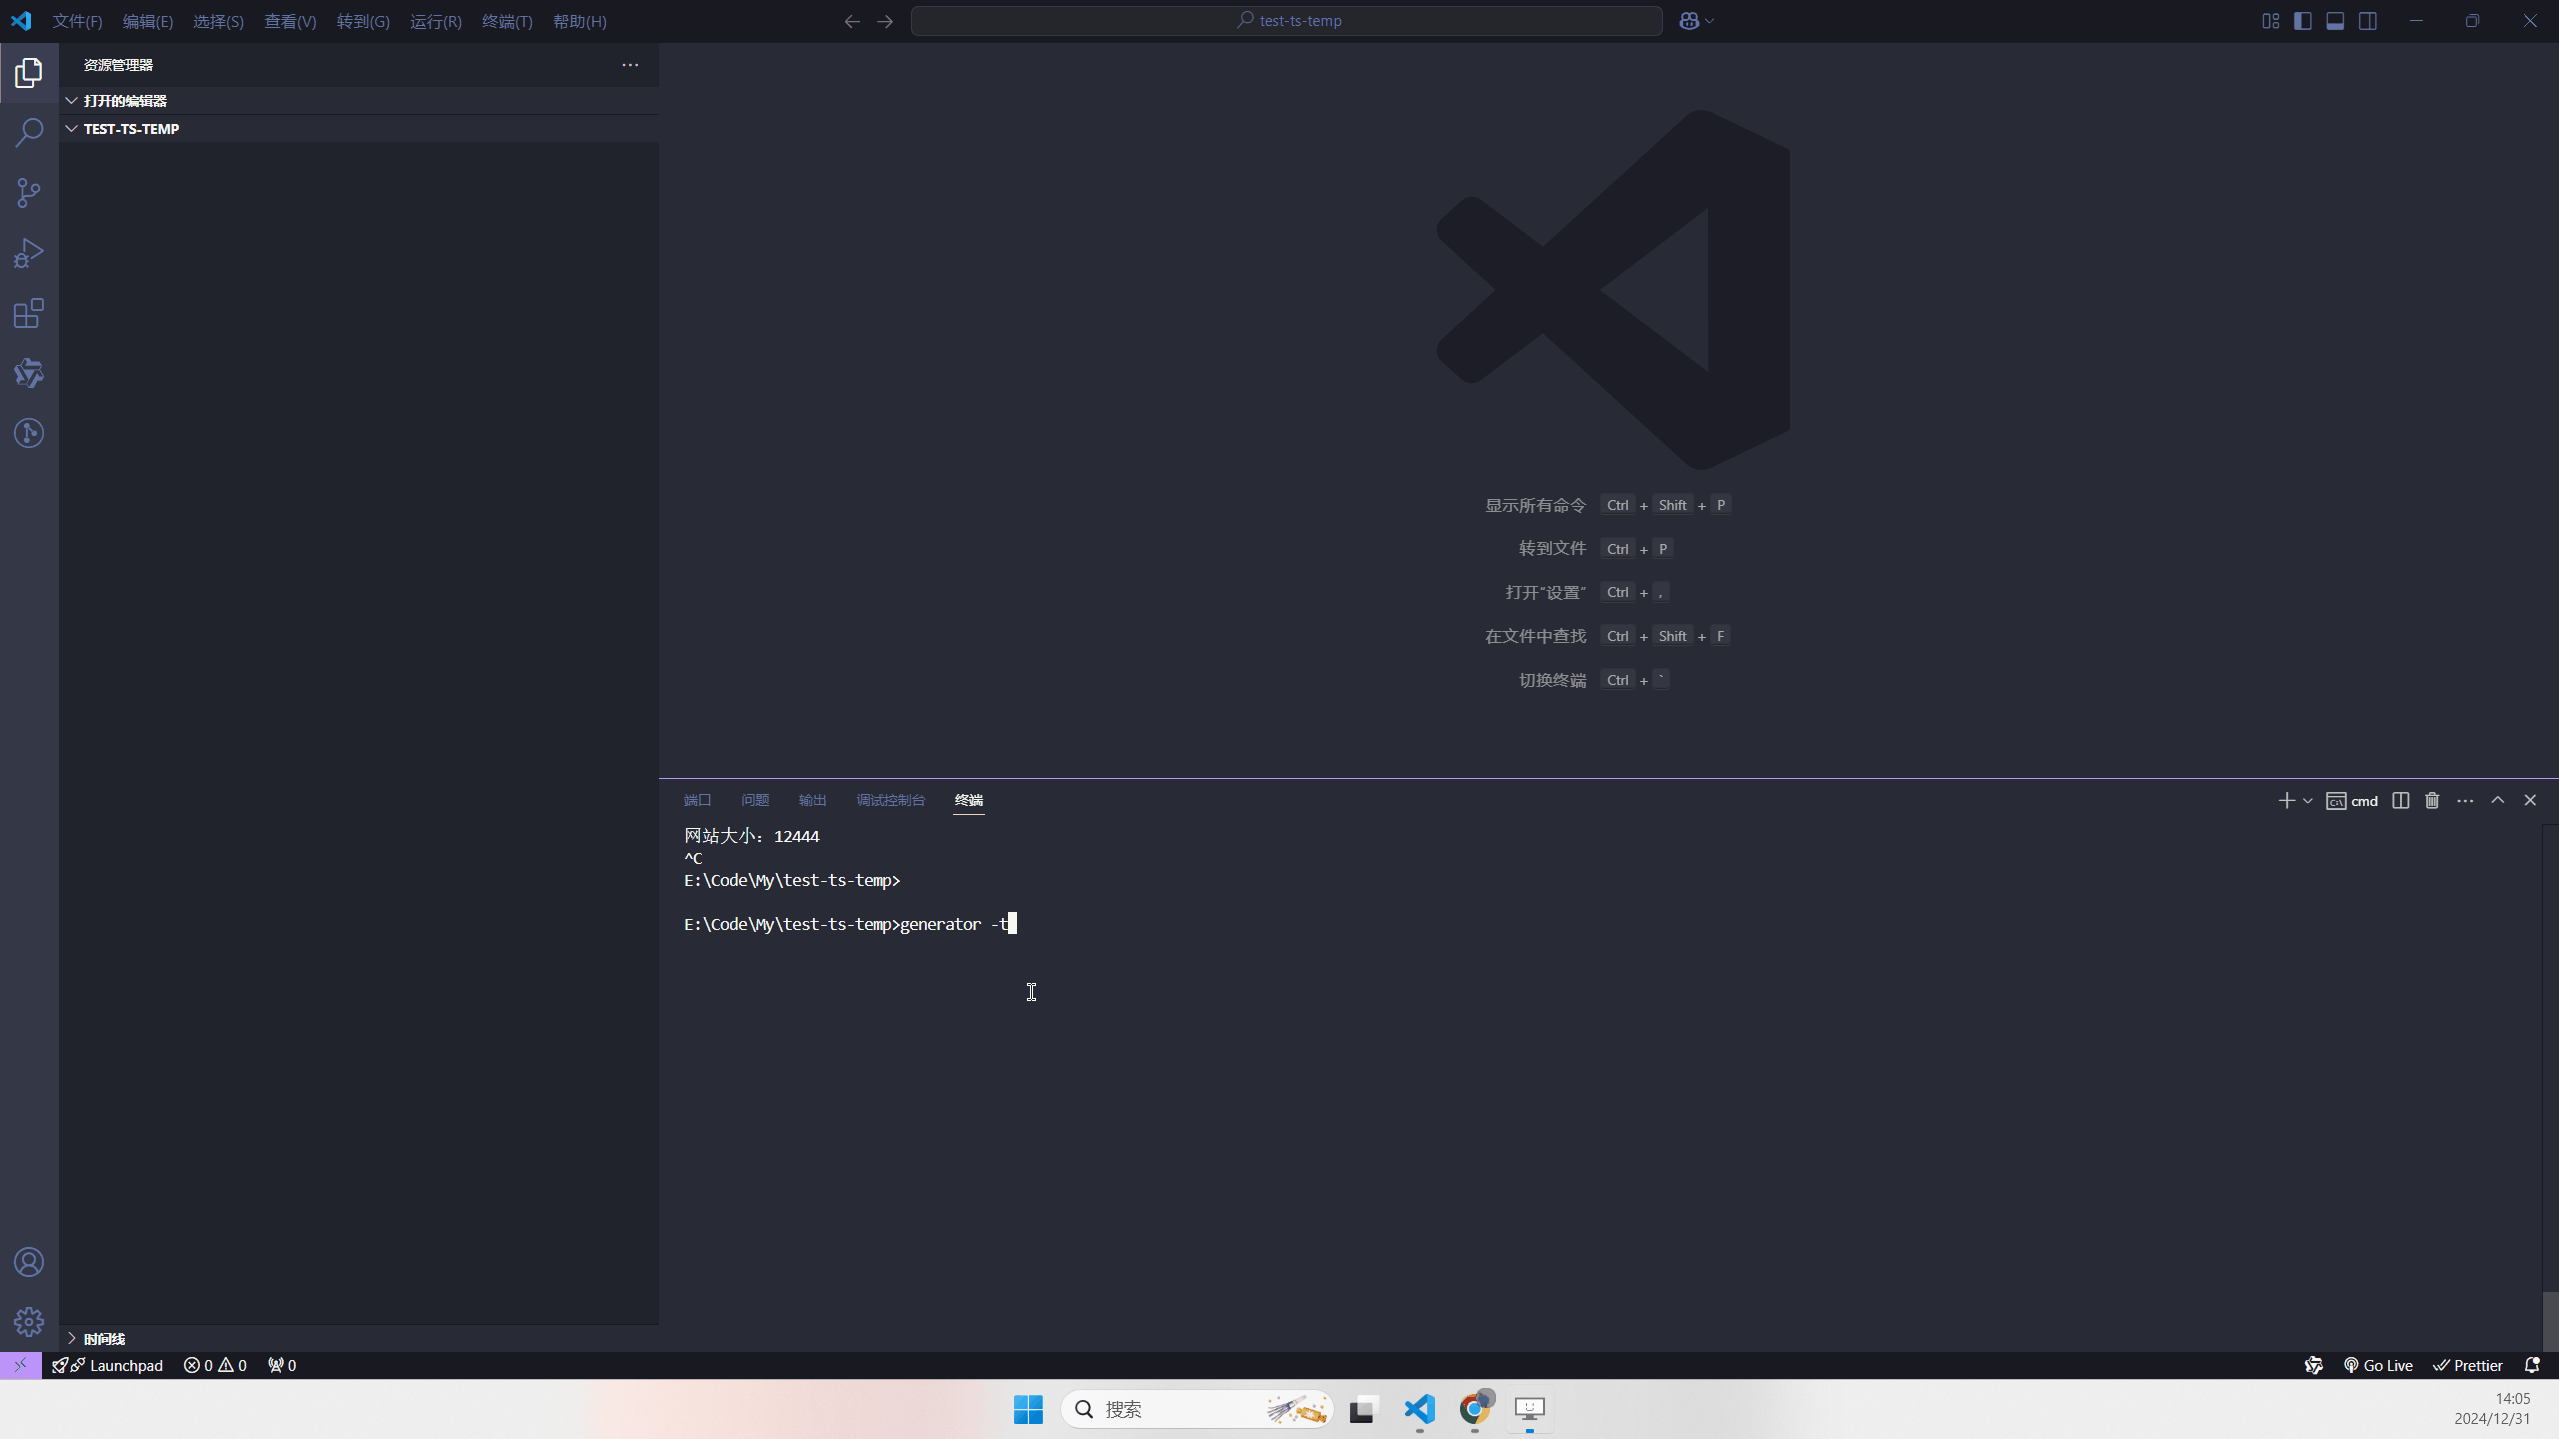
Task: Click the new terminal plus icon
Action: coord(2286,800)
